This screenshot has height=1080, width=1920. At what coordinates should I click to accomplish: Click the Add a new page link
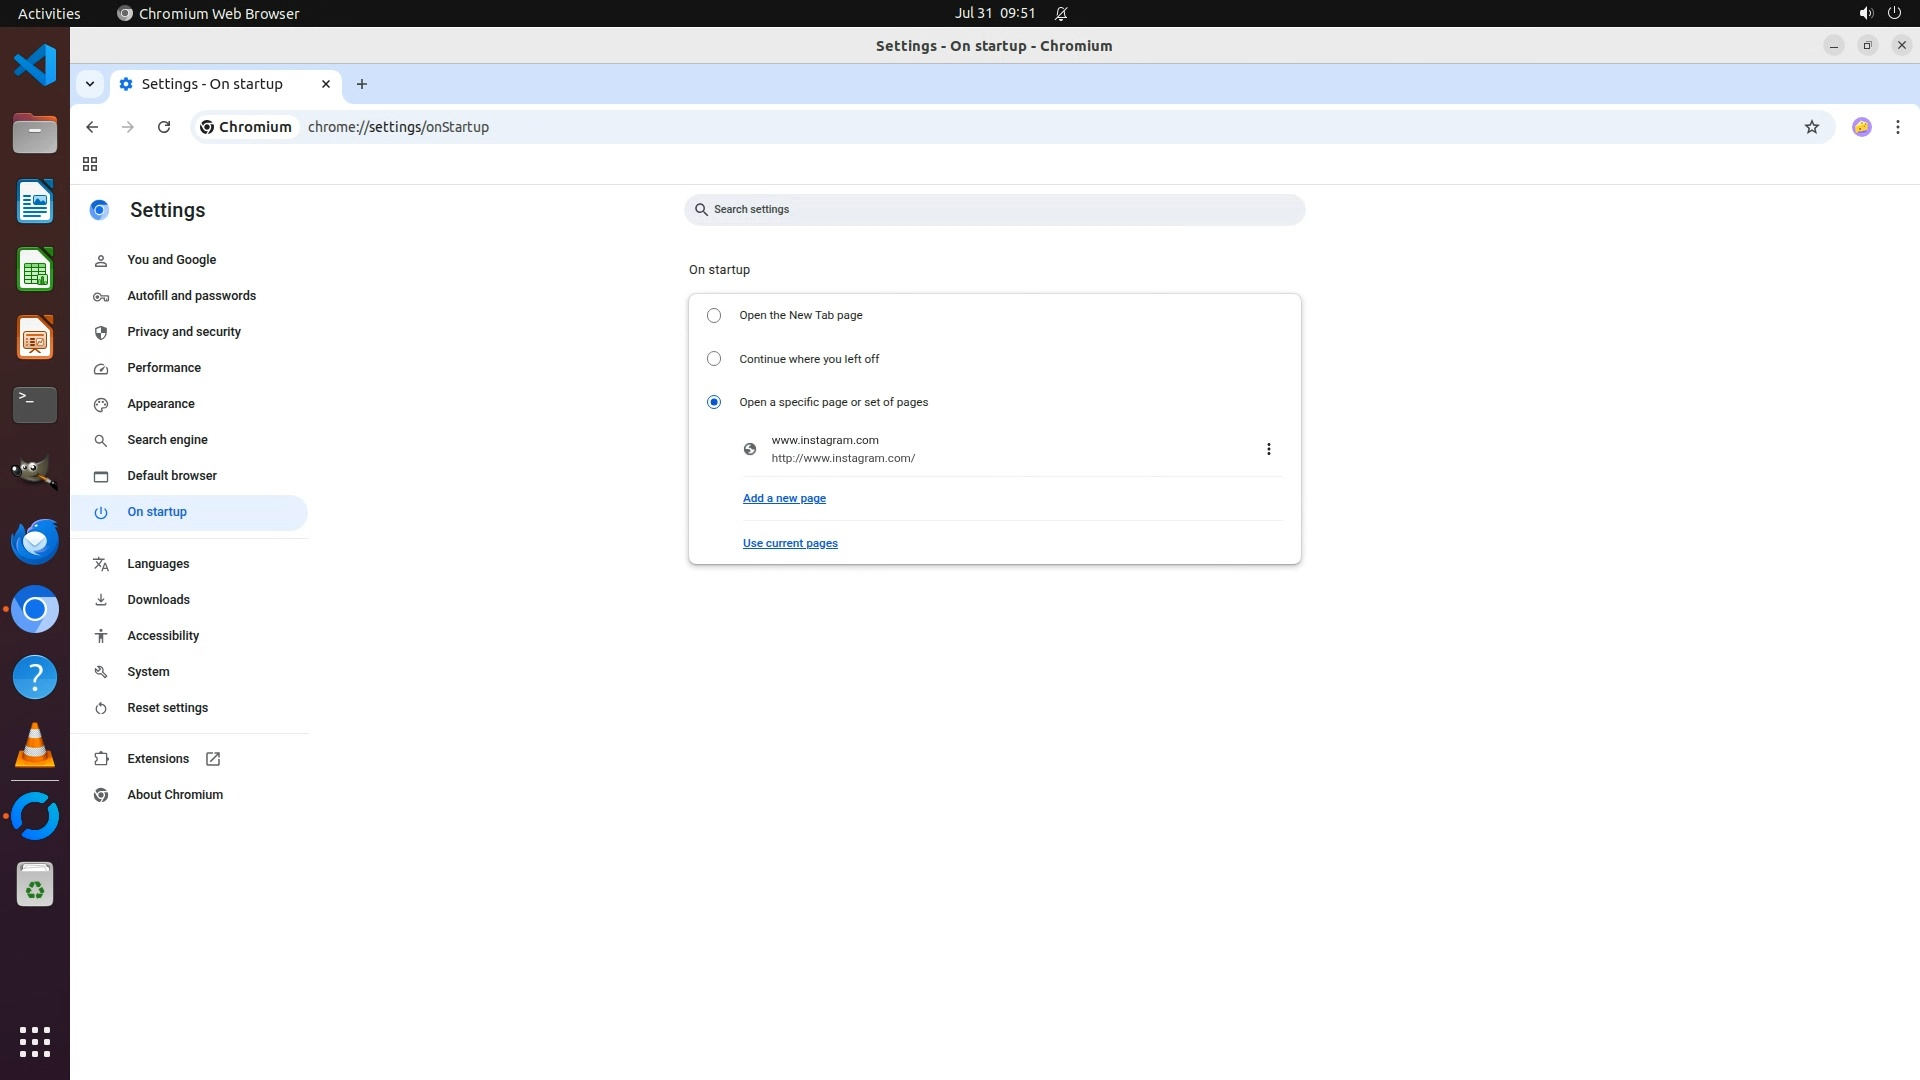(784, 498)
